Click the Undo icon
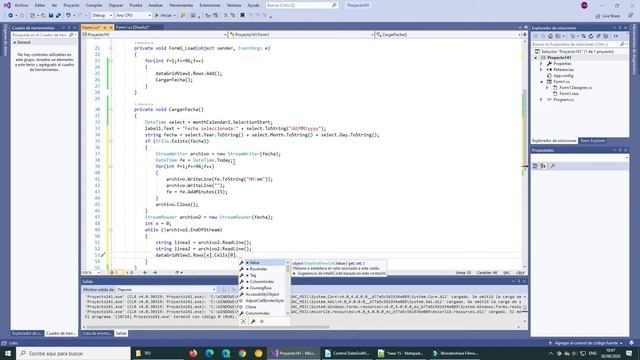640x360 pixels. click(68, 16)
